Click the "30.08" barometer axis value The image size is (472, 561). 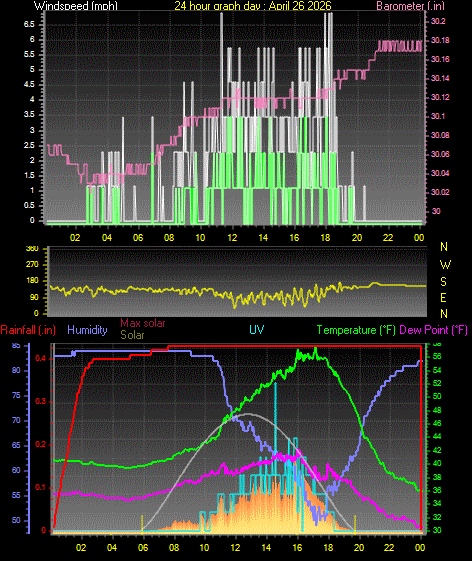coord(440,135)
